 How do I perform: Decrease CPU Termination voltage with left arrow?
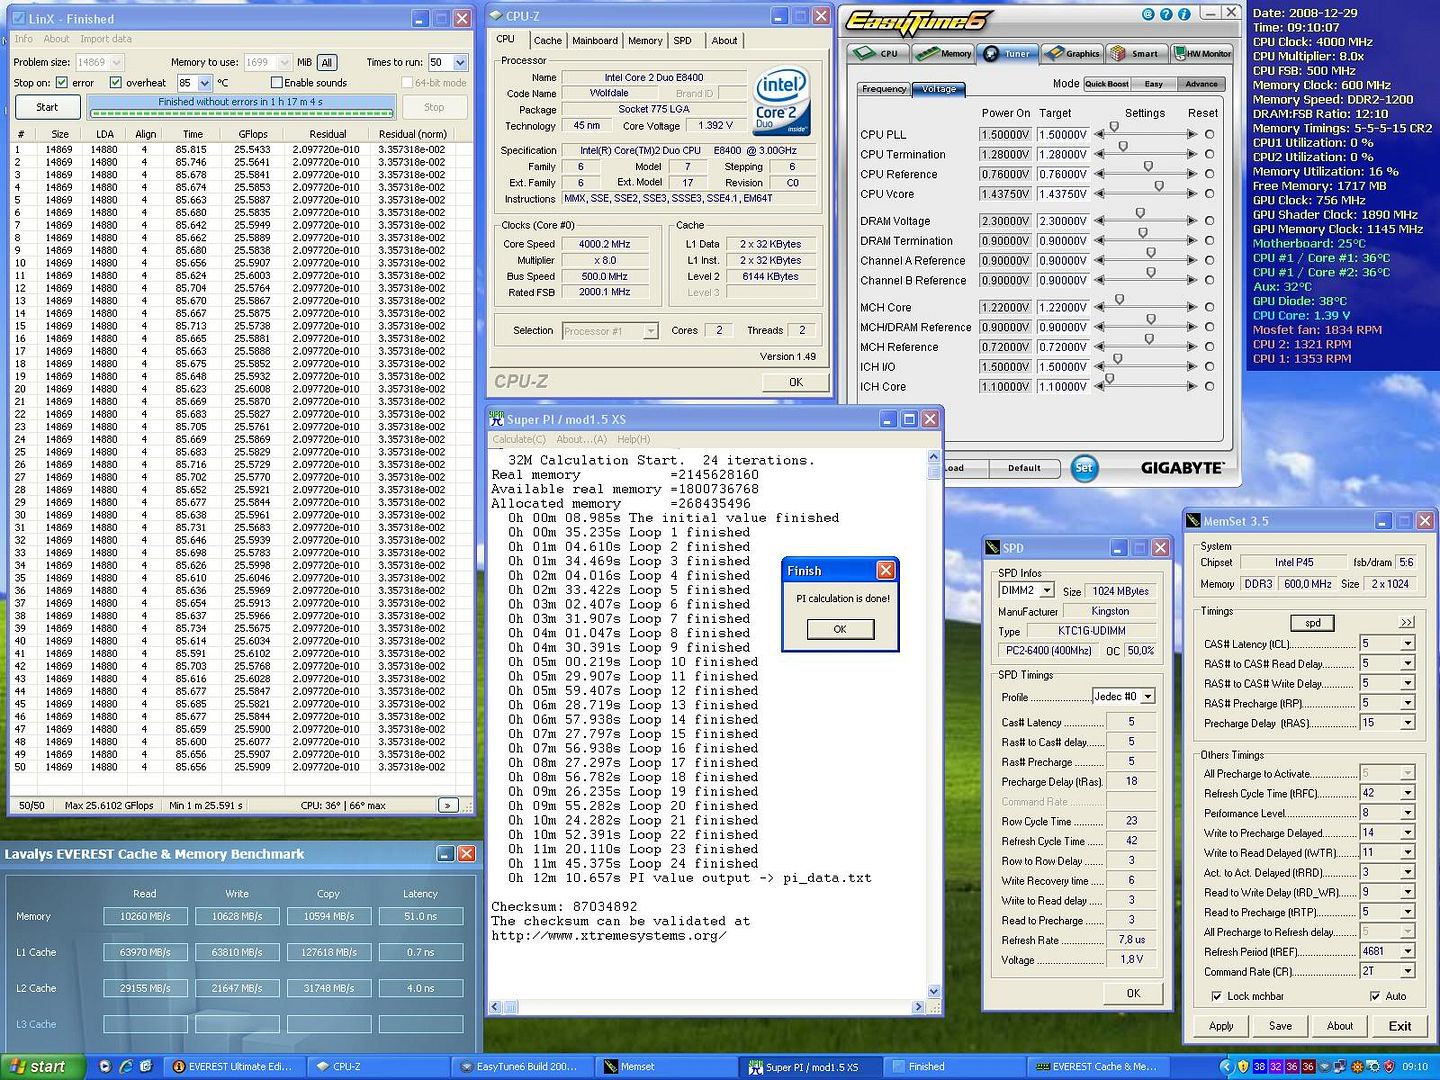pos(1100,154)
